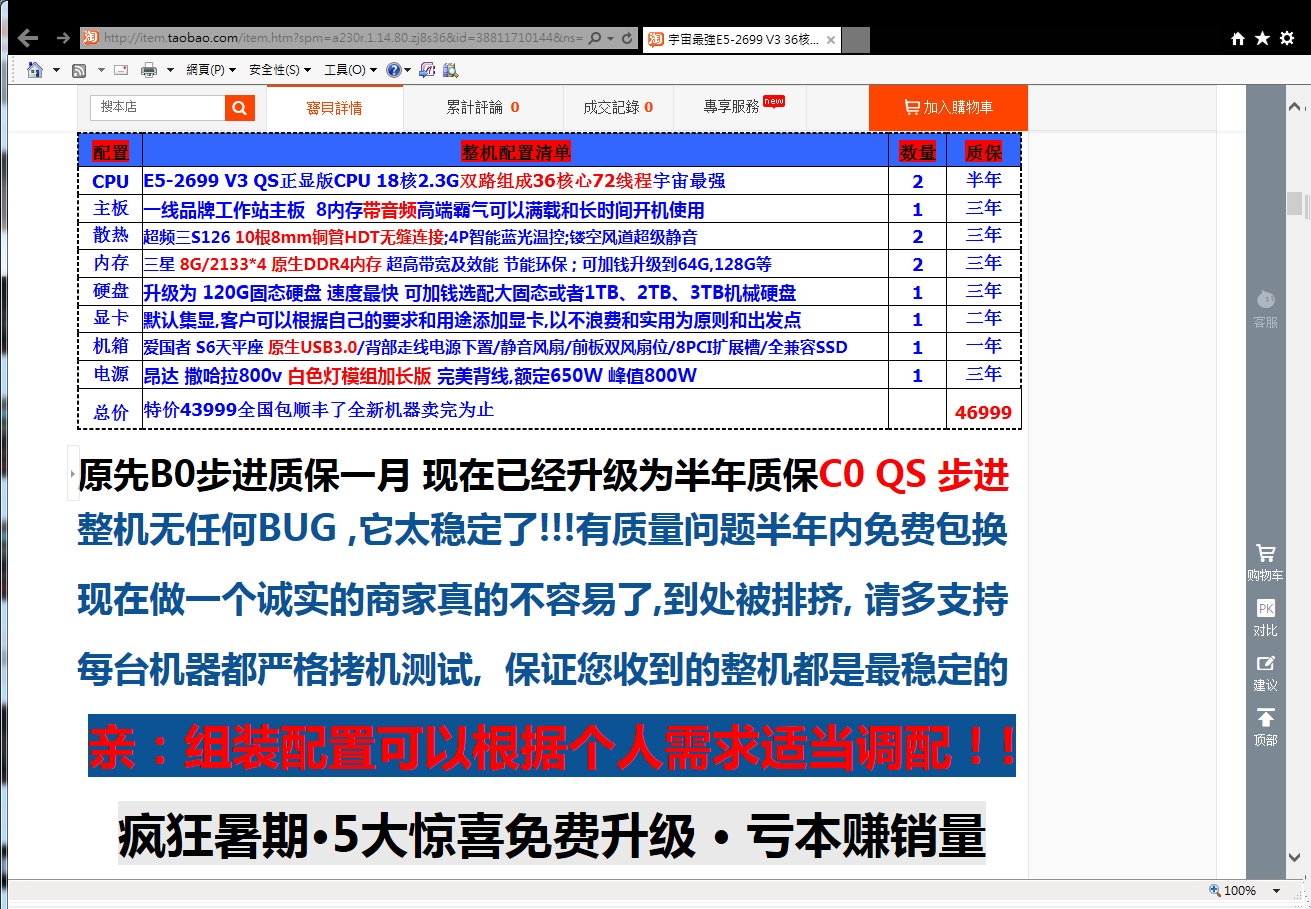Click the zoom magnifier icon in status bar
This screenshot has height=909, width=1311.
(x=1214, y=890)
